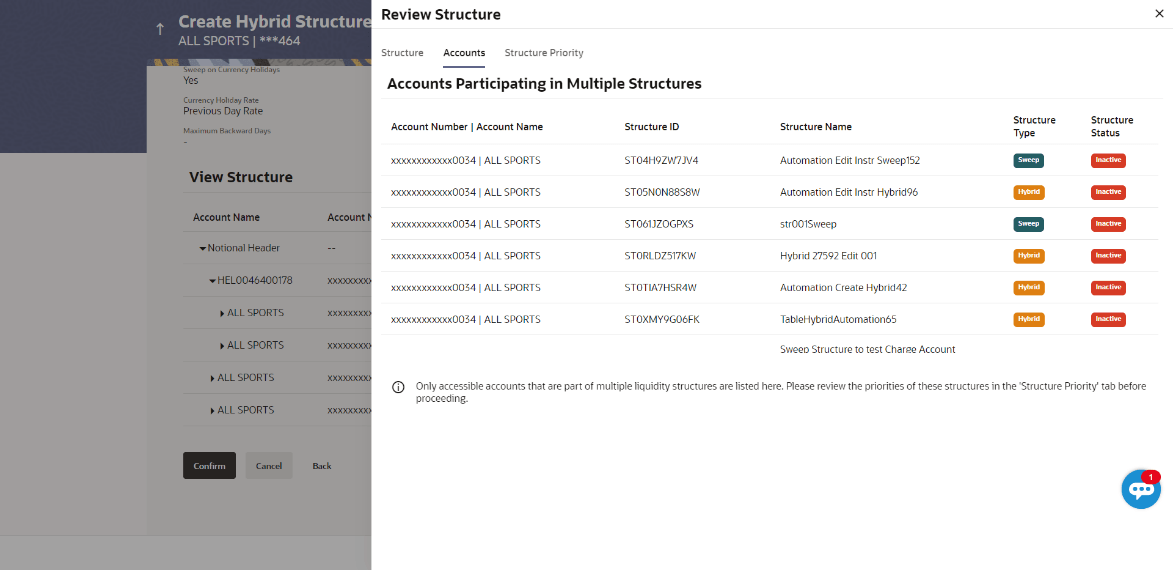Close the Review Structure panel
This screenshot has width=1173, height=570.
[1158, 14]
